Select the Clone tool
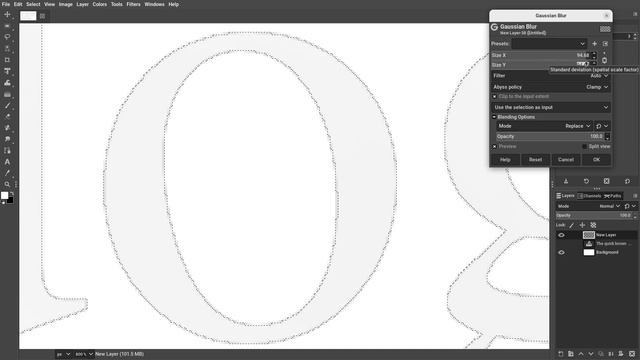This screenshot has height=360, width=640. click(7, 128)
